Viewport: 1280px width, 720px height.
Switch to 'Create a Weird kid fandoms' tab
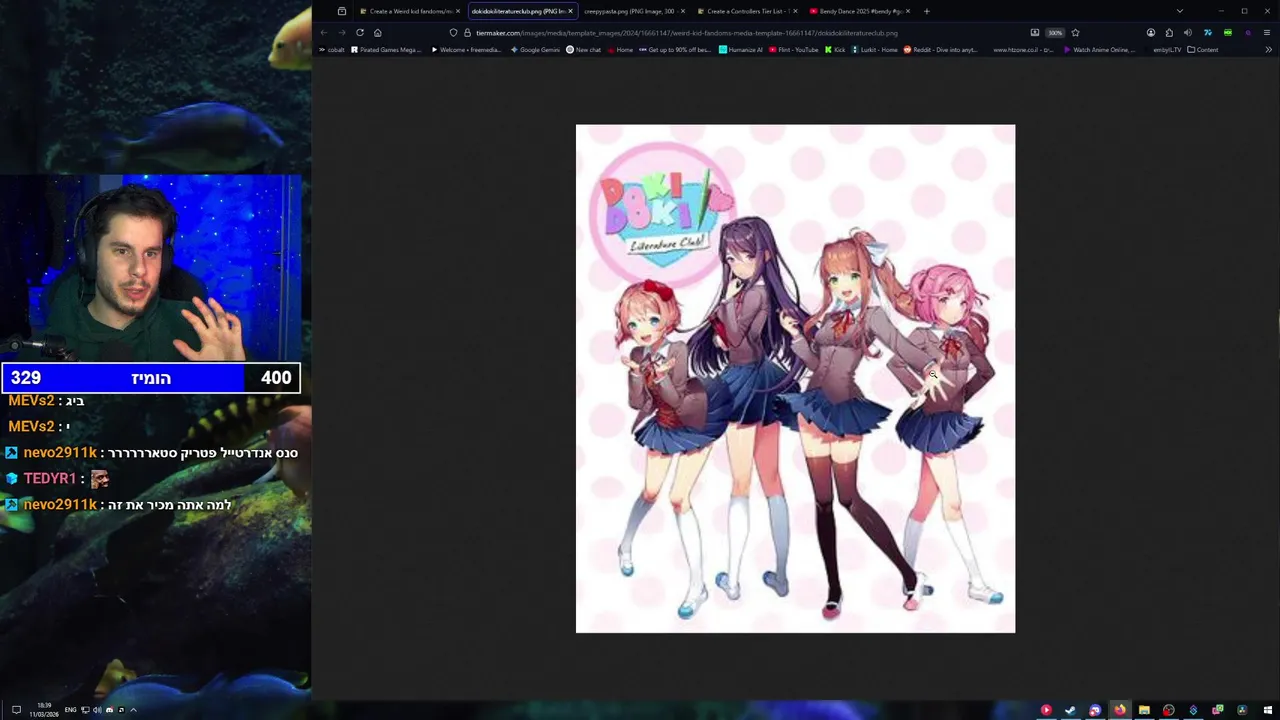click(408, 11)
